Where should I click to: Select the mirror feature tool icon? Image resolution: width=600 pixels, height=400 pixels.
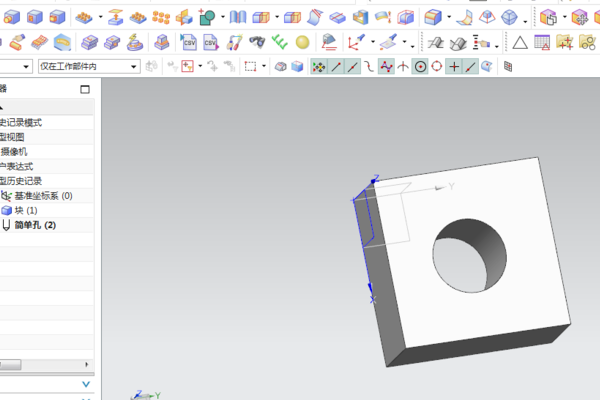(184, 18)
